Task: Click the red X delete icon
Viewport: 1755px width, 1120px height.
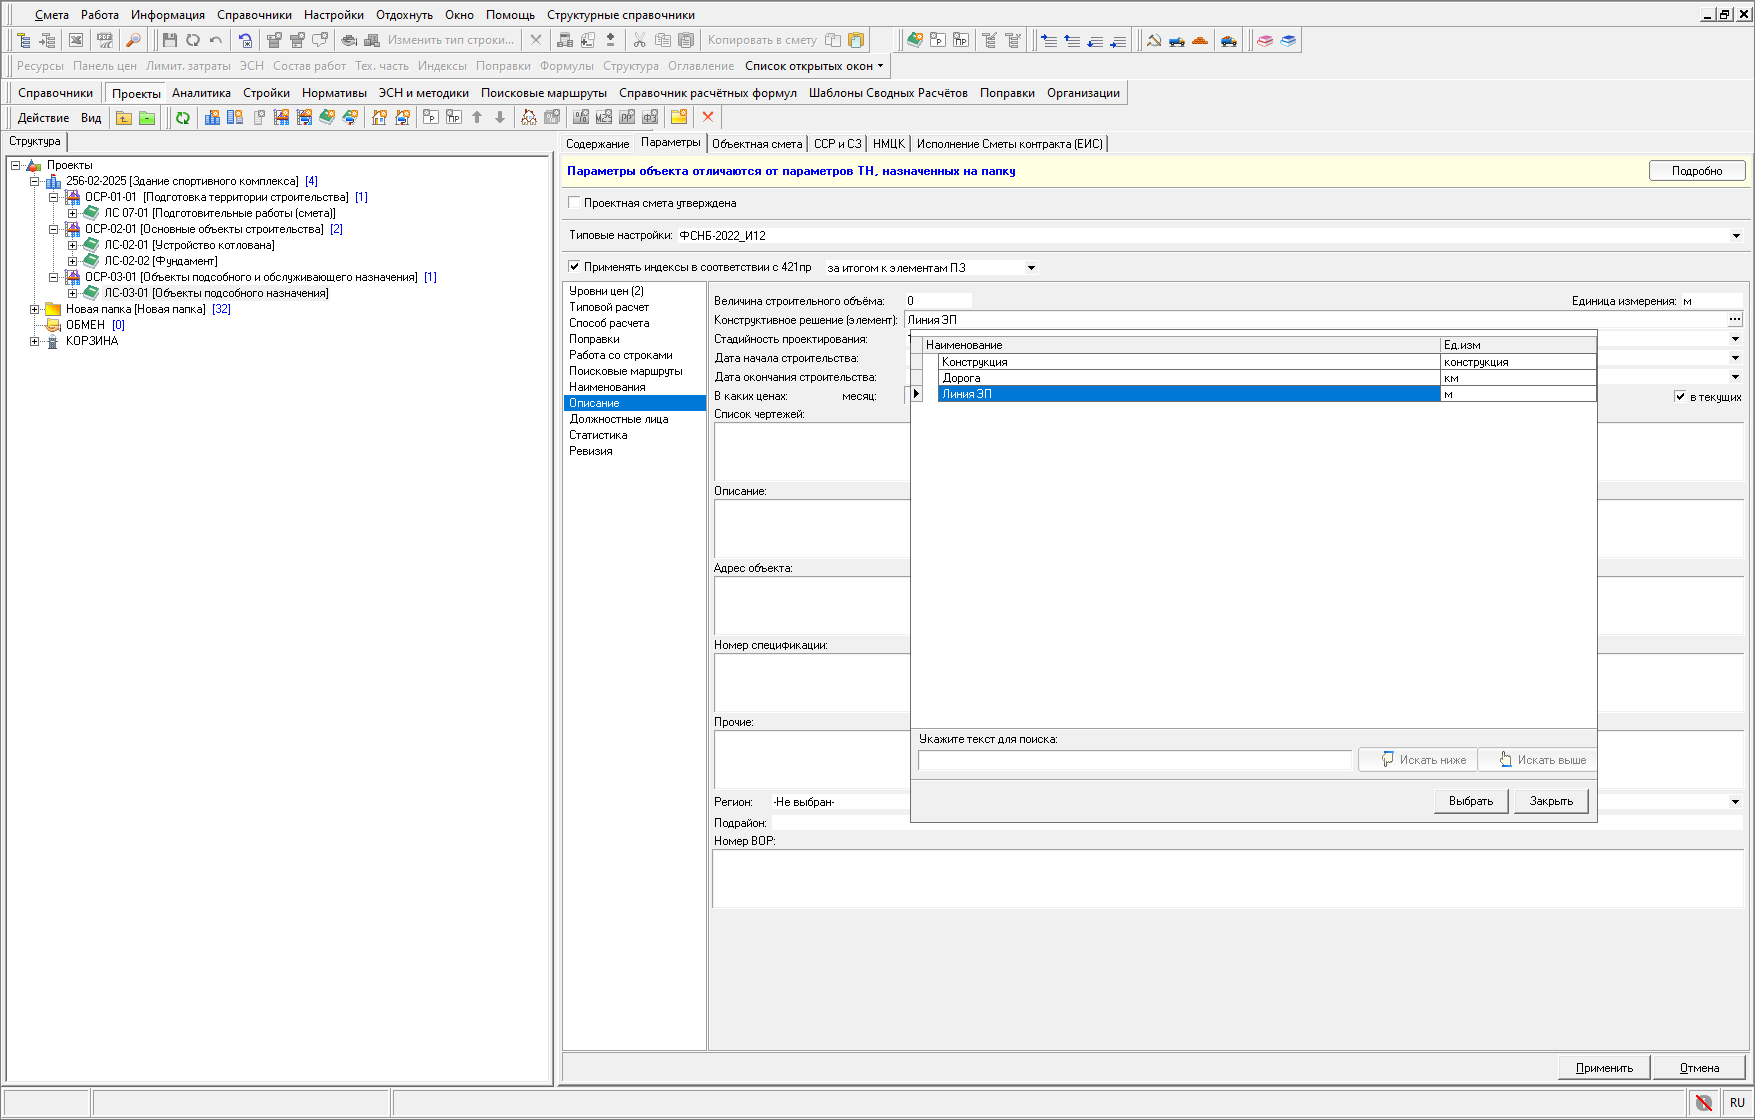Action: [708, 117]
